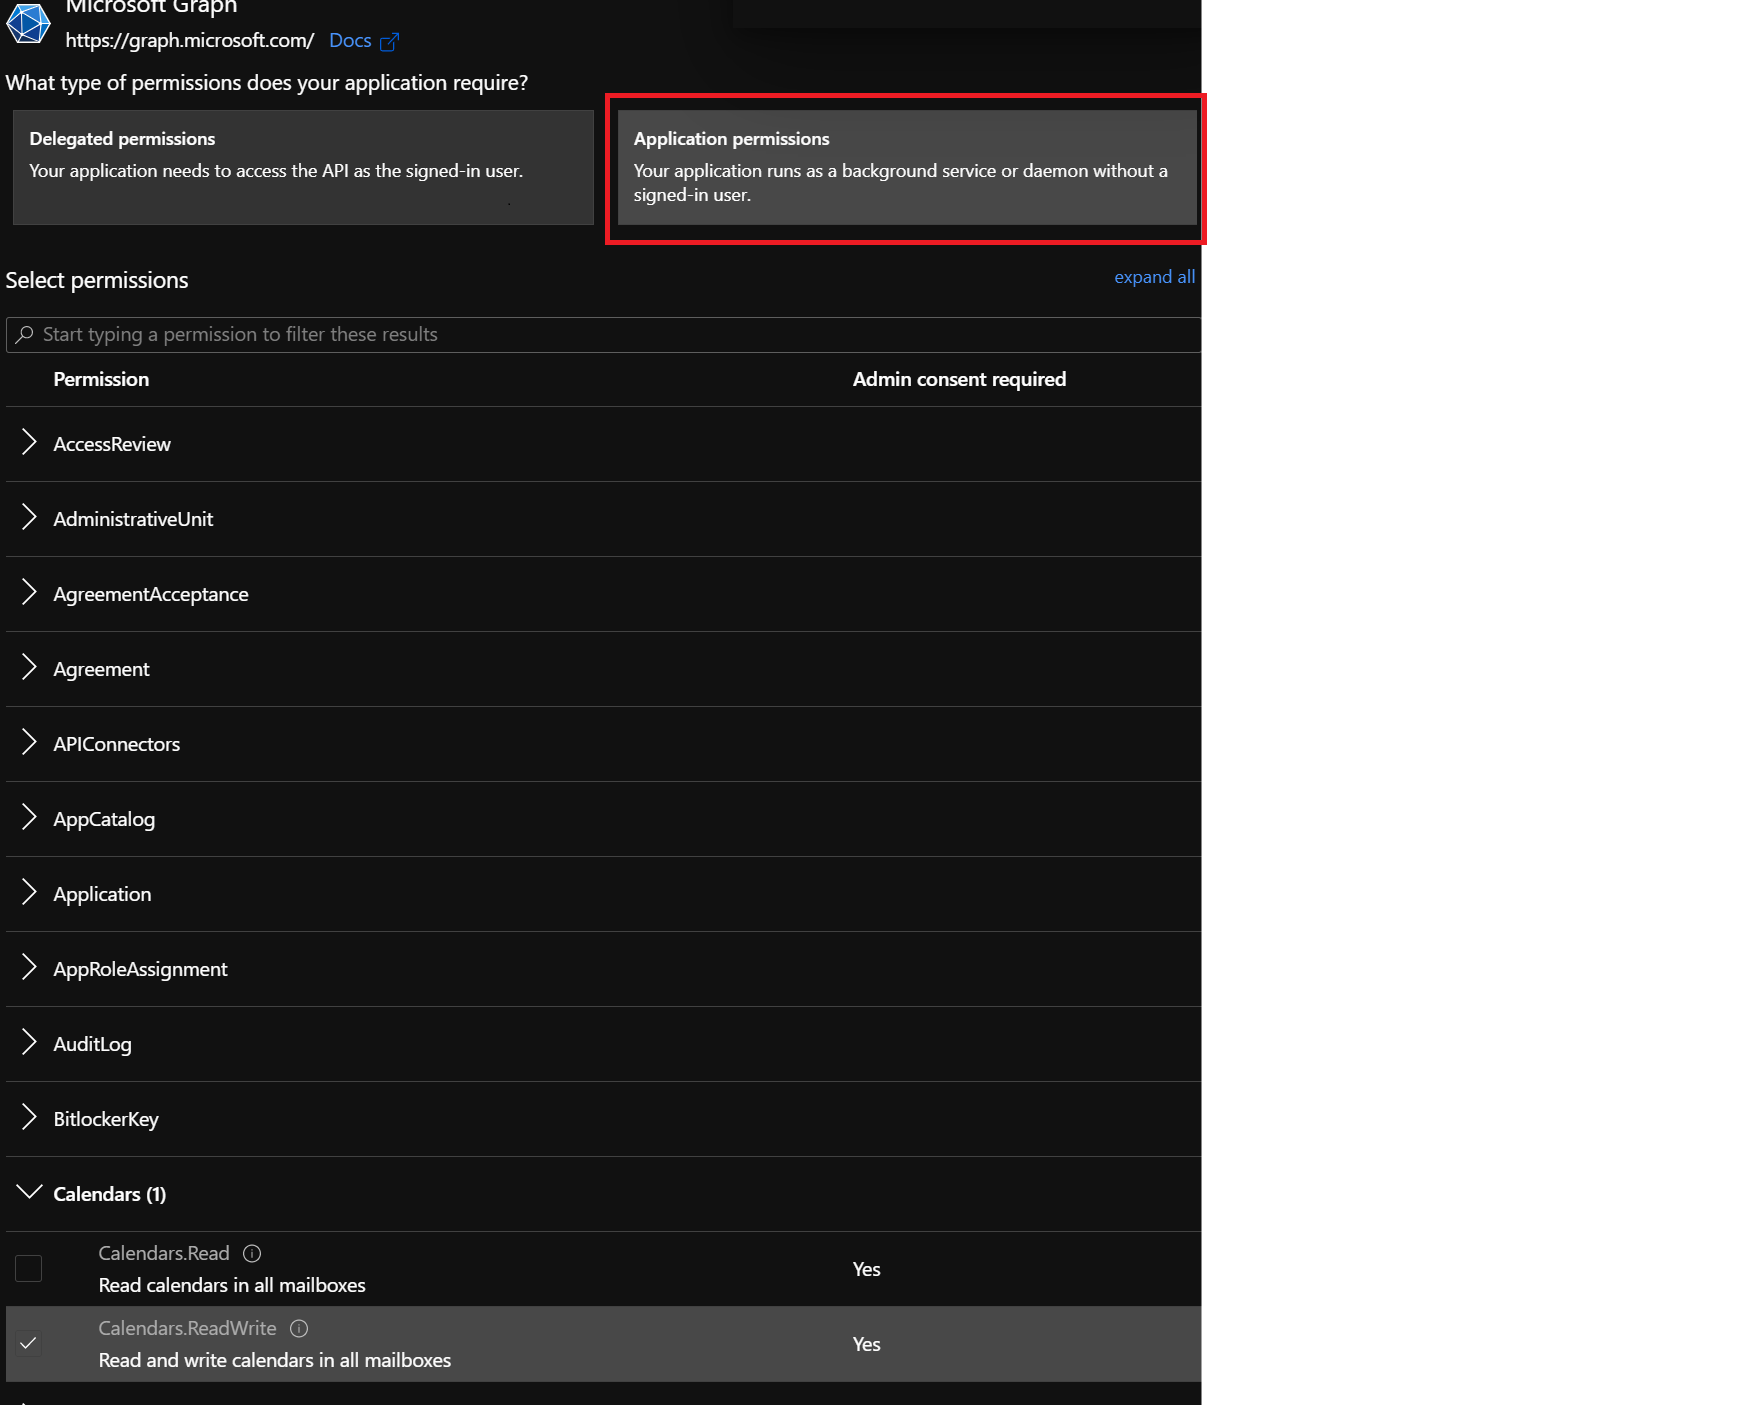1743x1405 pixels.
Task: Focus the permission filter search field
Action: (x=600, y=334)
